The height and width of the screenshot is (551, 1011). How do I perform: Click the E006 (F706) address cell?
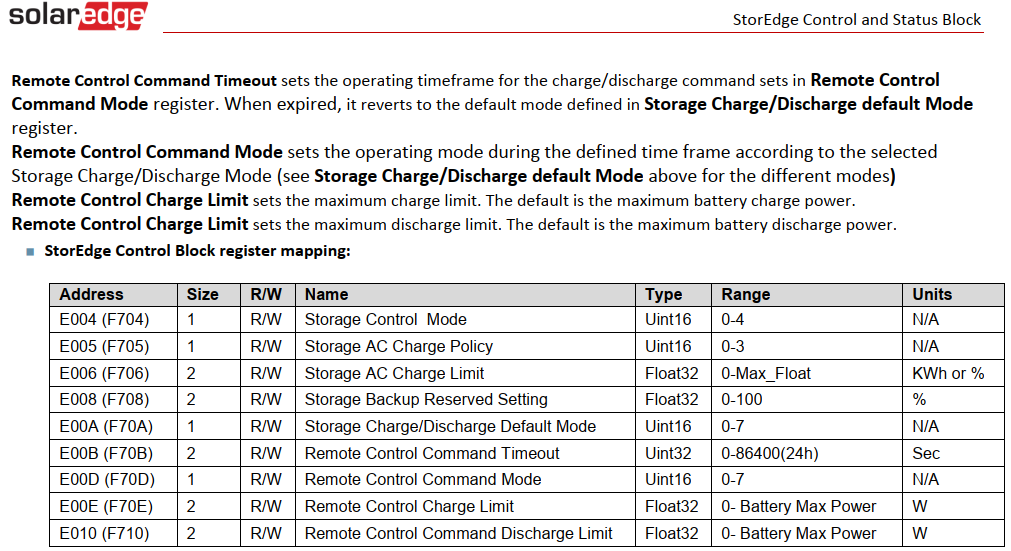tap(103, 373)
